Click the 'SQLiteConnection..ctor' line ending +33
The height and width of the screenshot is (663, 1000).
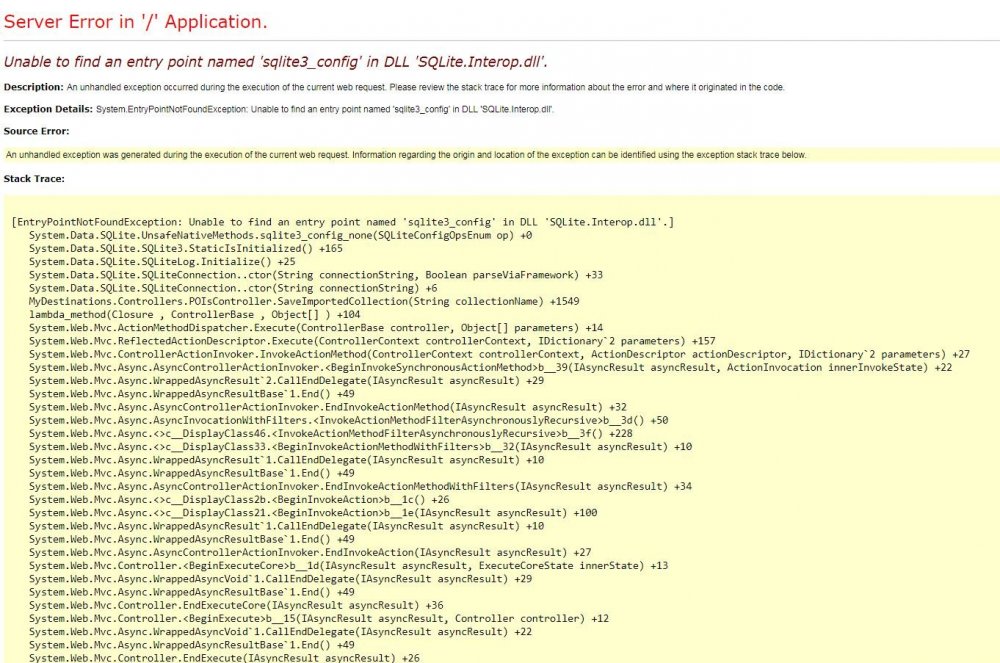coord(316,275)
